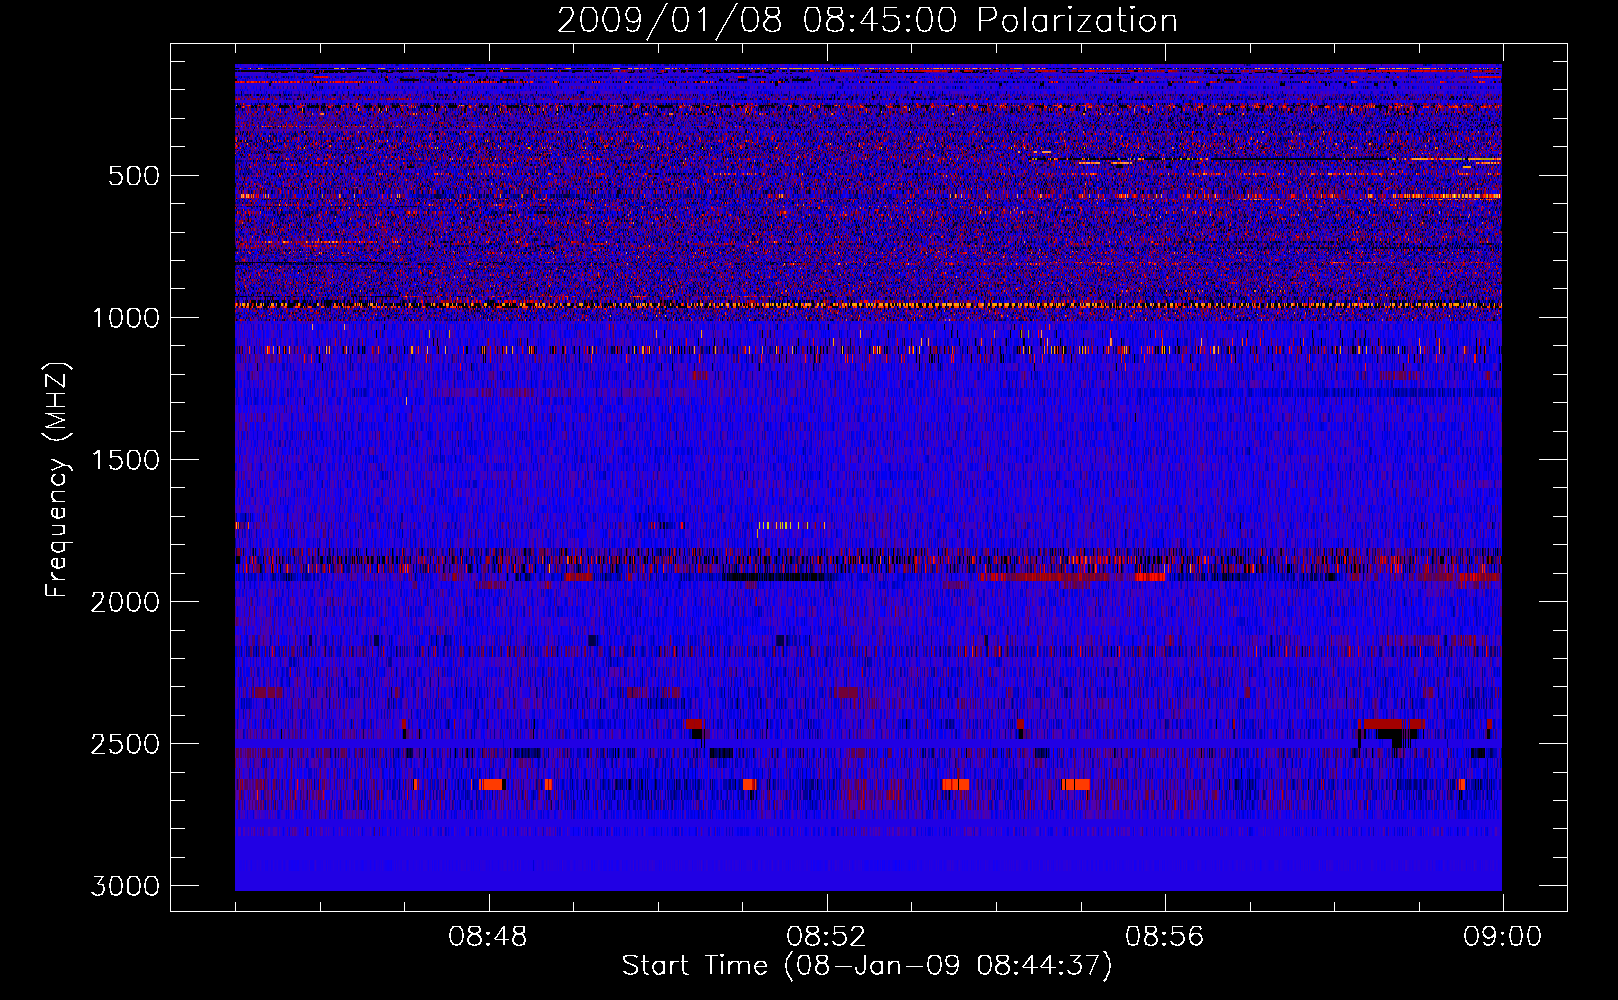
Task: Click the 2500 frequency tick label
Action: tap(125, 744)
